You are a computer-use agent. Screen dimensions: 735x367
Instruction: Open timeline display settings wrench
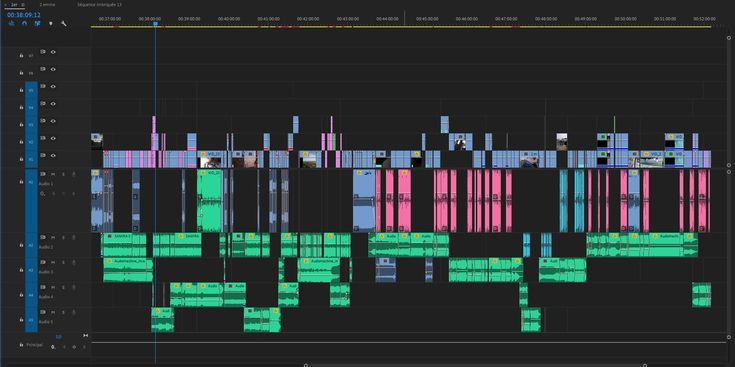coord(64,23)
